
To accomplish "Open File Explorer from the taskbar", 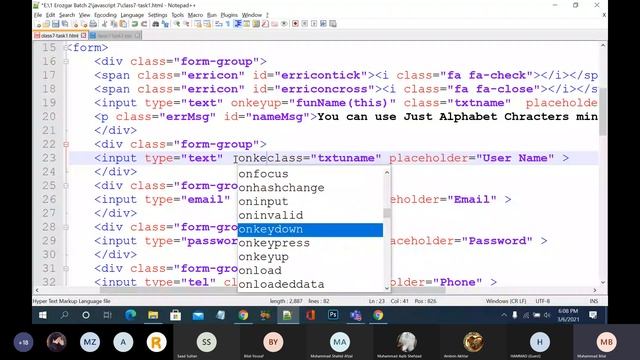I will point(153,315).
